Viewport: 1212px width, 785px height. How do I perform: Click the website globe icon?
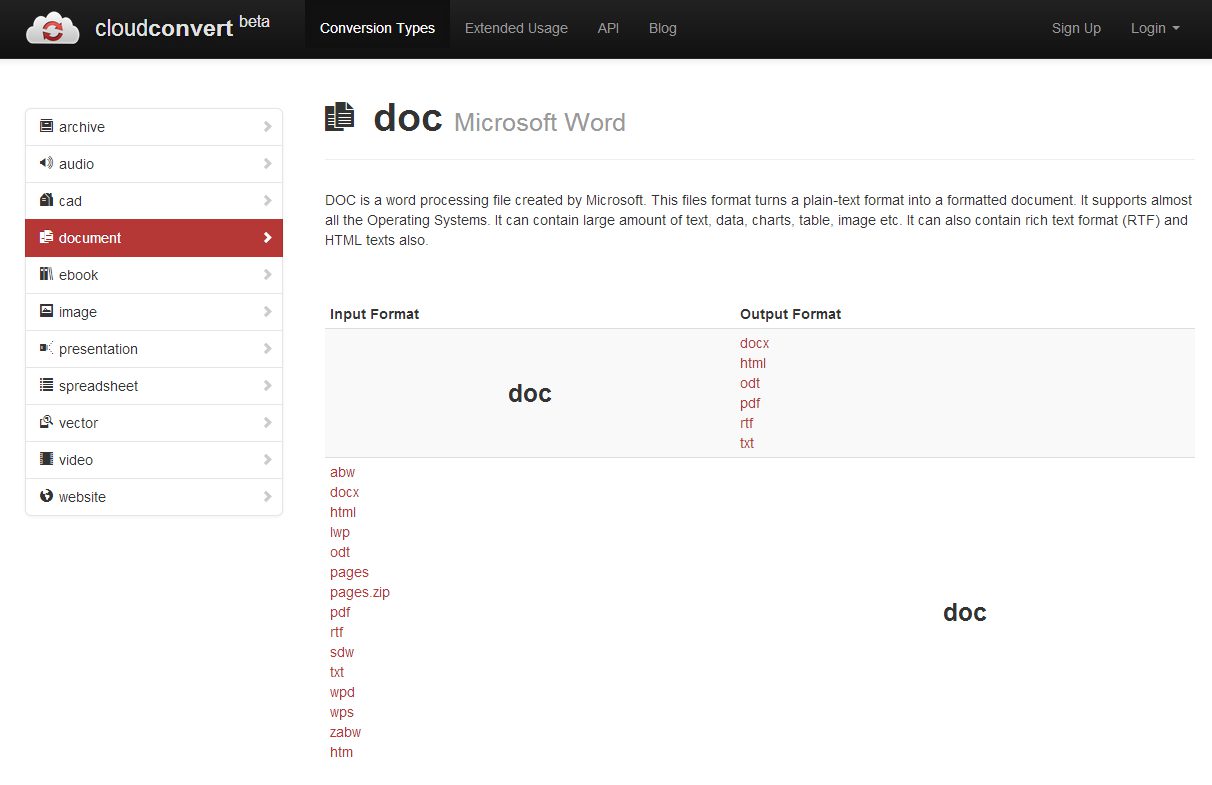click(46, 496)
